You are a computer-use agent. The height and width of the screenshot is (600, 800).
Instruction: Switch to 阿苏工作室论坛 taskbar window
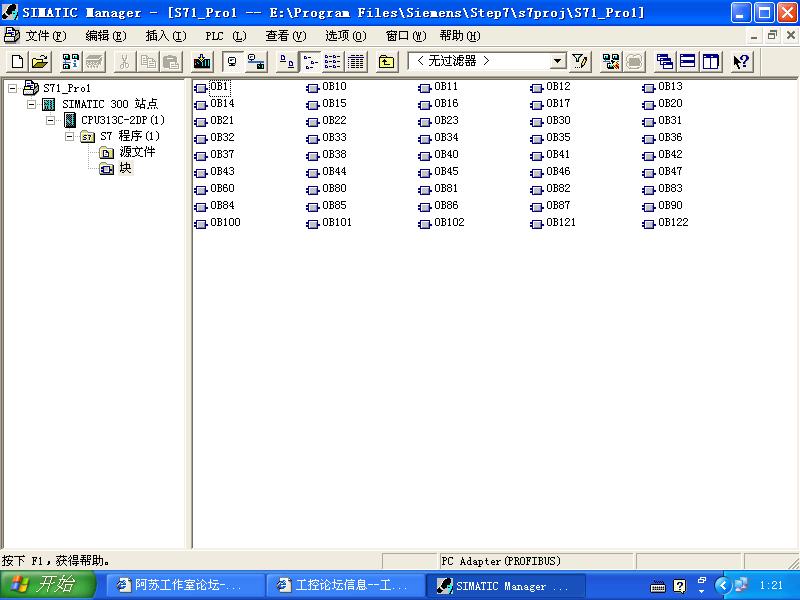pos(186,585)
